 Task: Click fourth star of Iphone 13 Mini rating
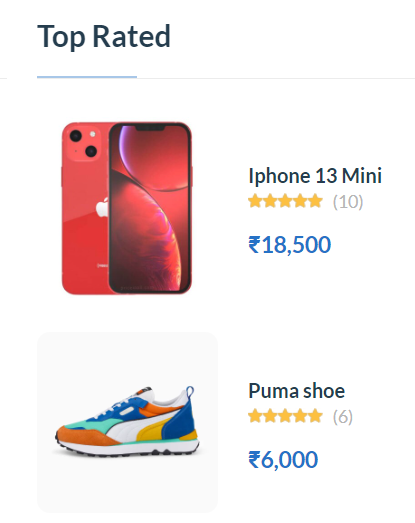click(300, 201)
